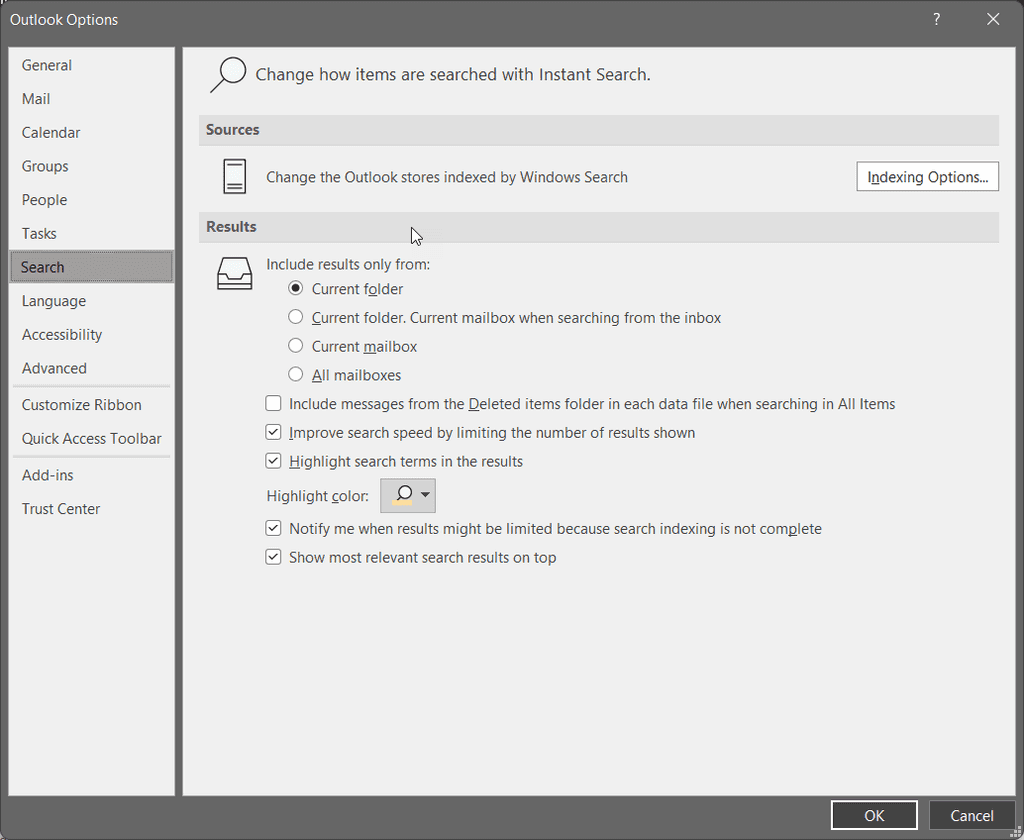Choose the All mailboxes option
The height and width of the screenshot is (840, 1024).
click(x=296, y=374)
